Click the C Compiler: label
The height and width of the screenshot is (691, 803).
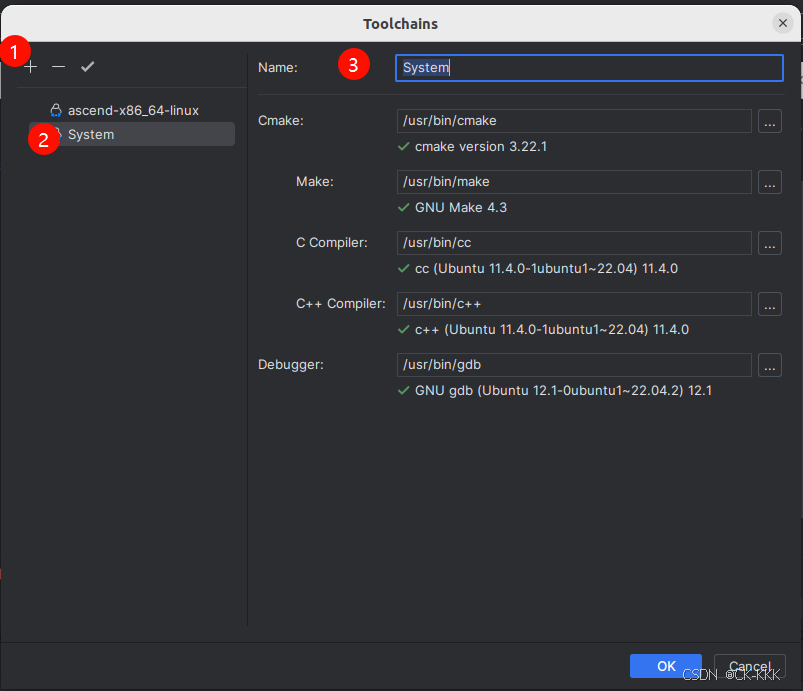[x=332, y=243]
